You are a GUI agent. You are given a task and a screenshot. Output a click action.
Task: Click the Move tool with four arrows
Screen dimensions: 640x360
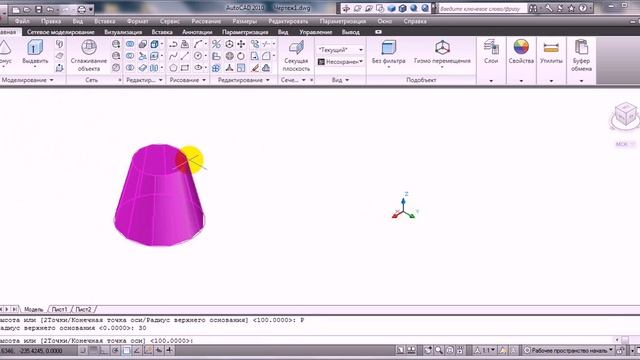pos(241,44)
